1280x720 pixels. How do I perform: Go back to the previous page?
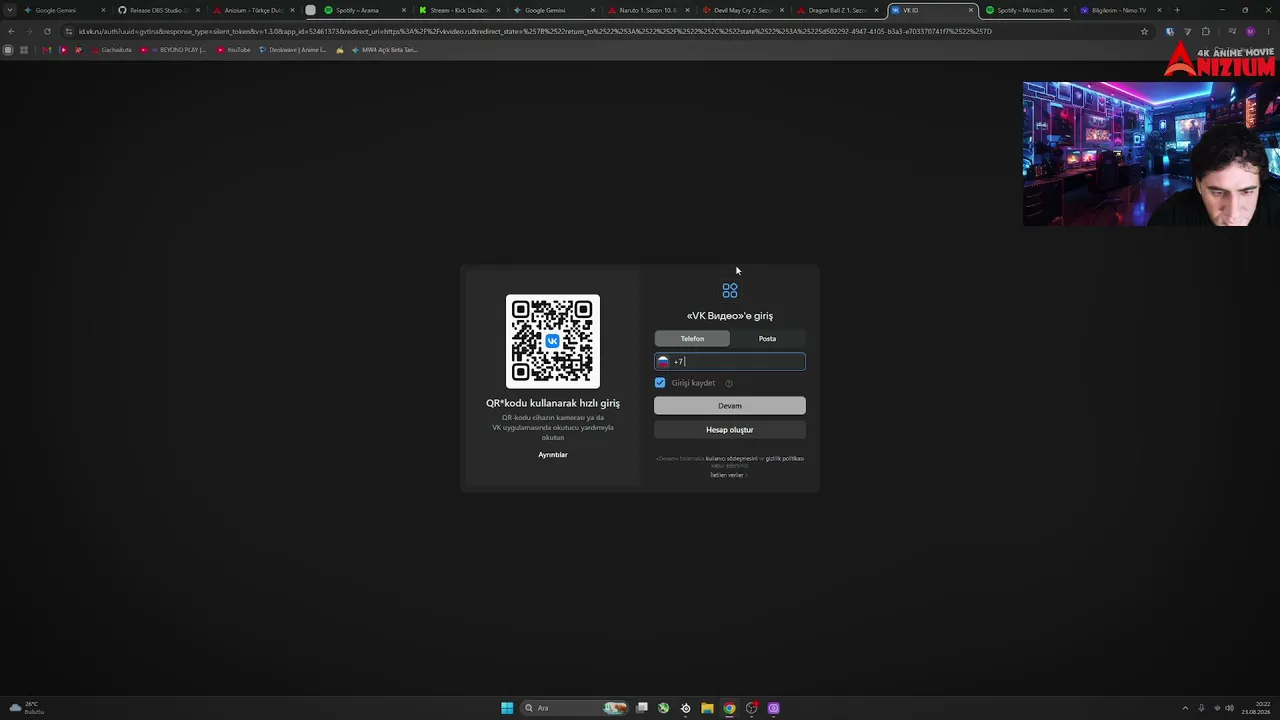coord(11,31)
